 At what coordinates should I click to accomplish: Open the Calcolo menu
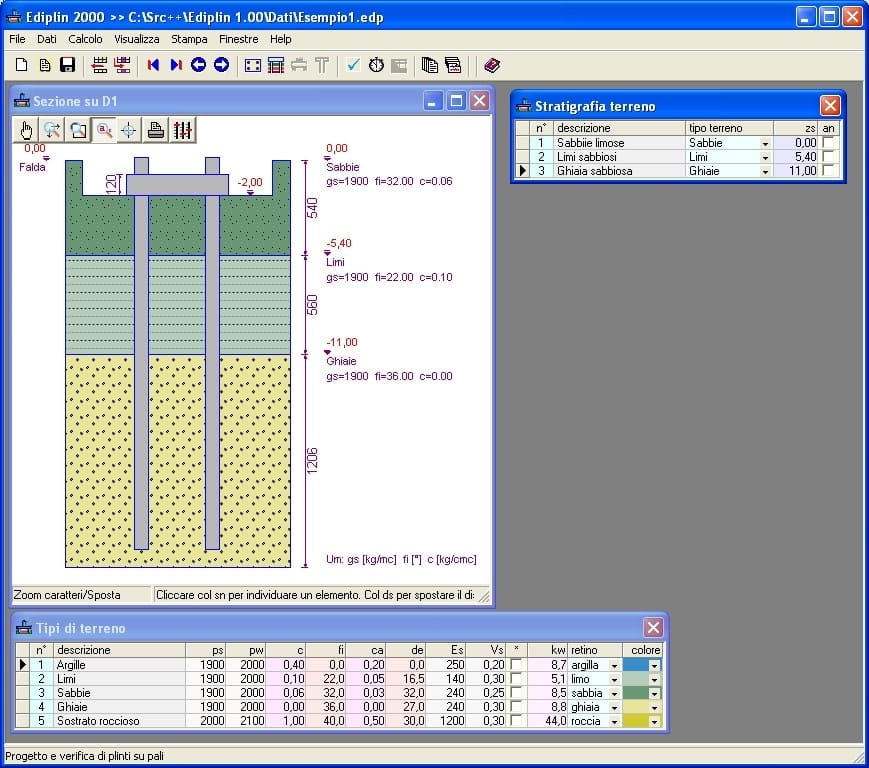pyautogui.click(x=85, y=39)
